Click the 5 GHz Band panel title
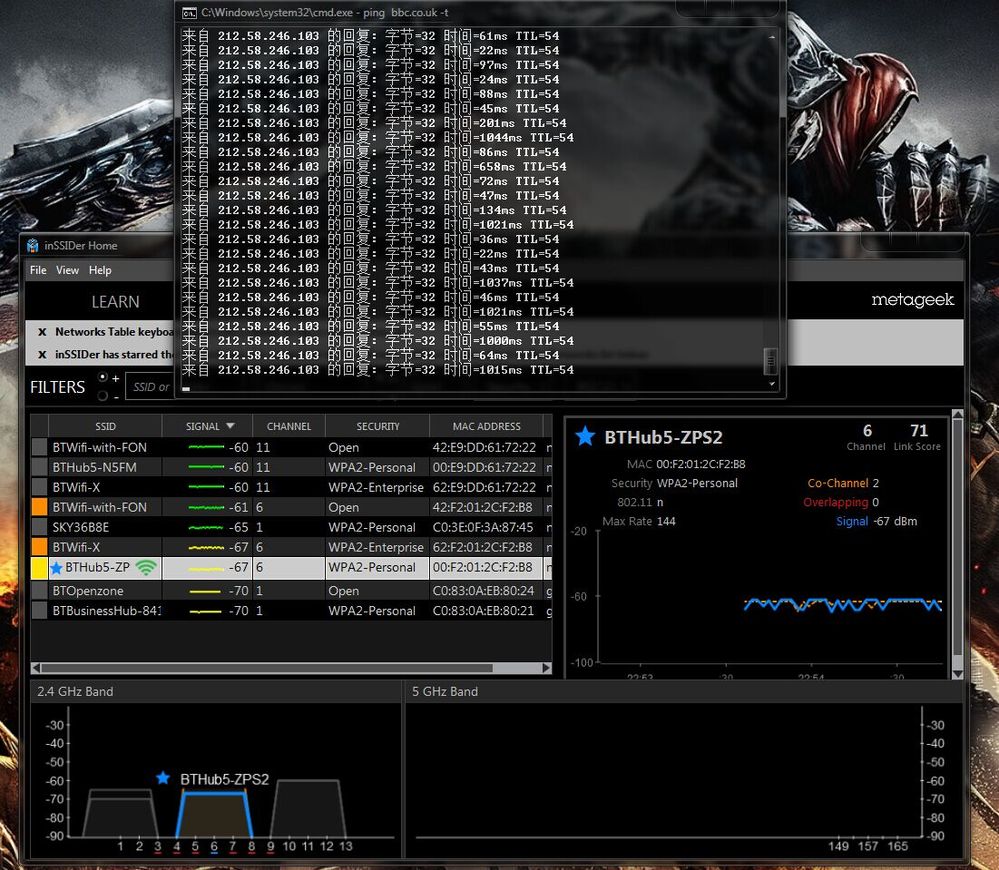This screenshot has height=870, width=999. pos(445,691)
